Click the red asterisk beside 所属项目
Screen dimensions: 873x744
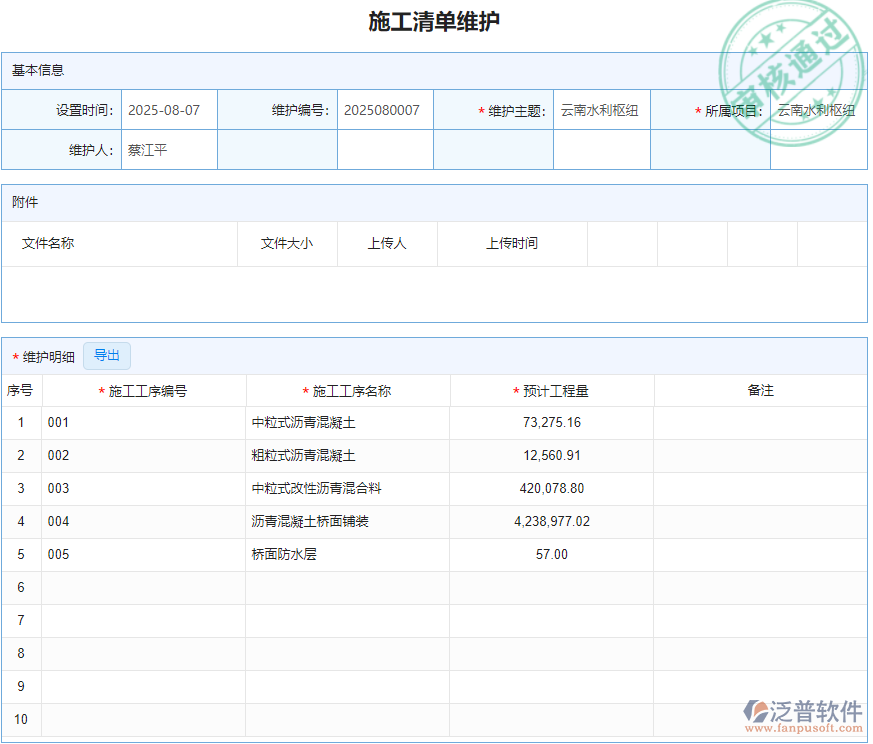pyautogui.click(x=696, y=110)
